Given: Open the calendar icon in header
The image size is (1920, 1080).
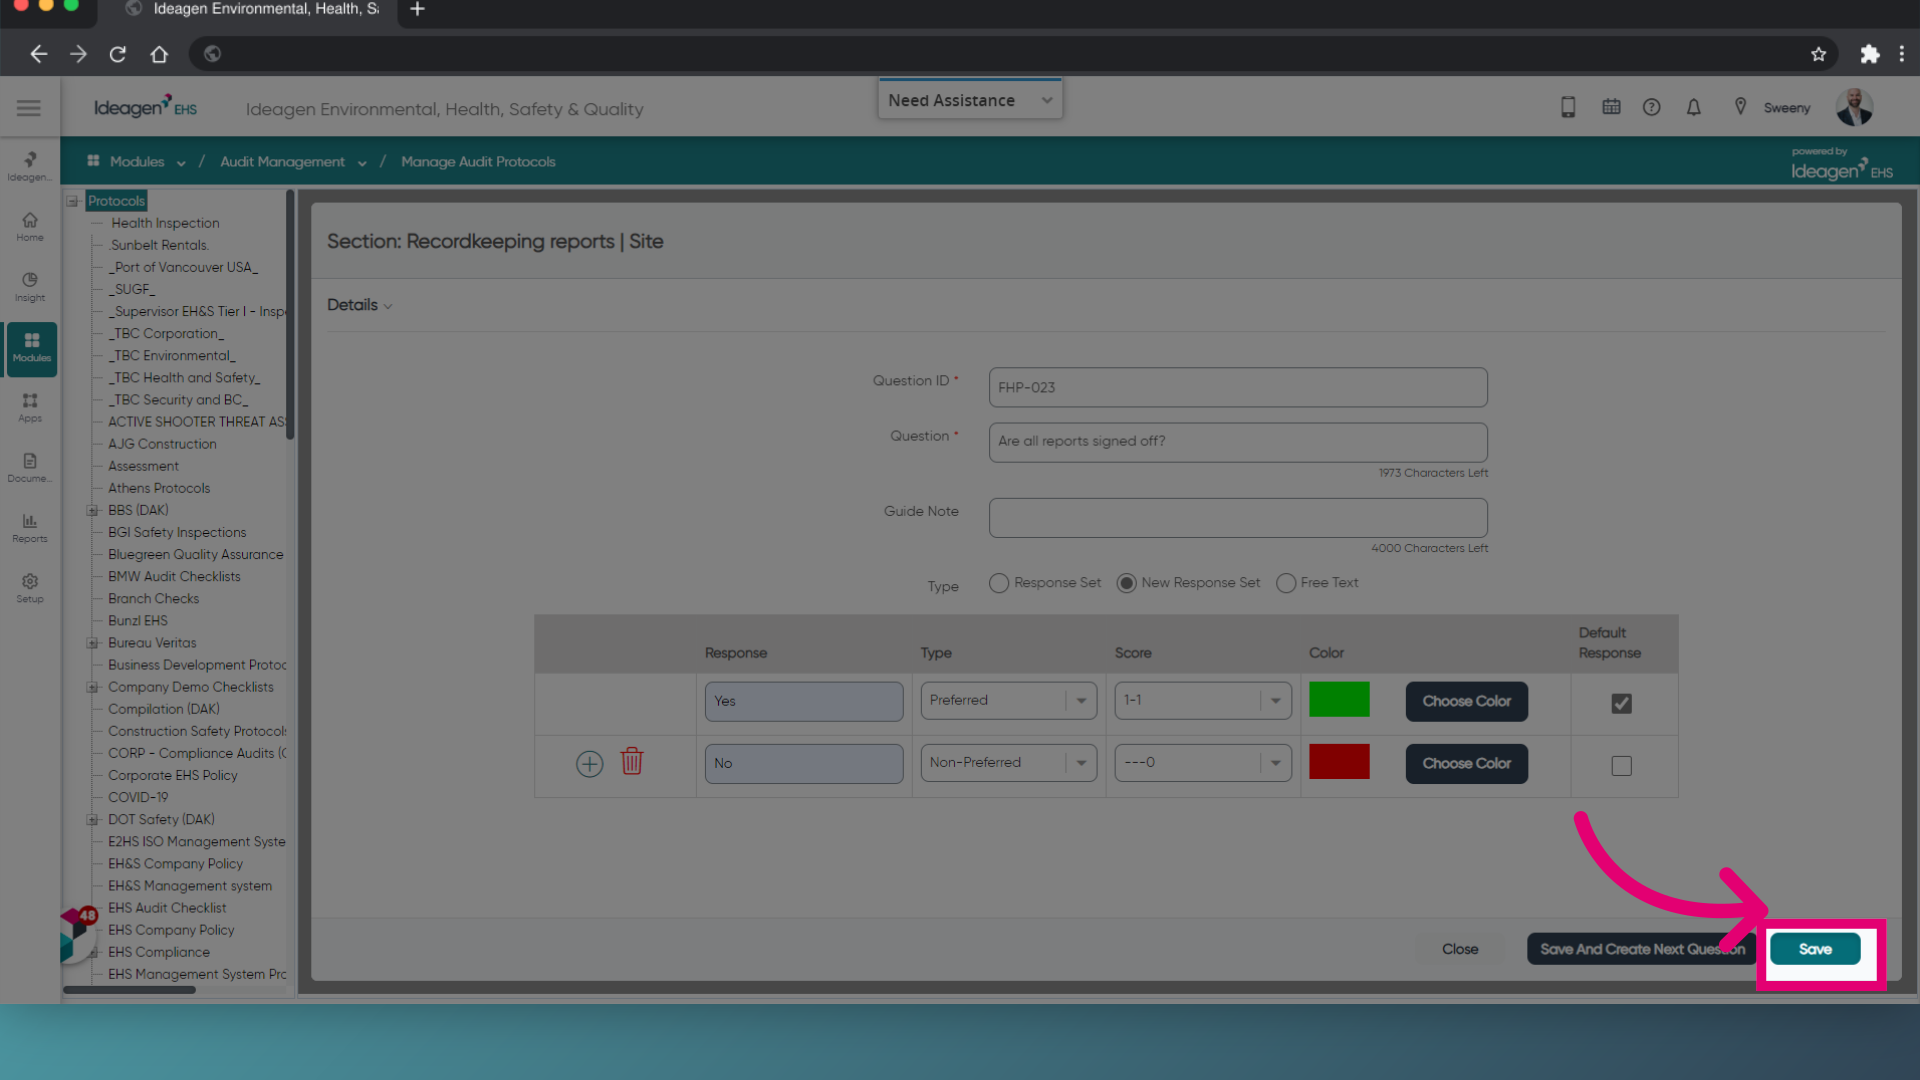Looking at the screenshot, I should [1611, 107].
